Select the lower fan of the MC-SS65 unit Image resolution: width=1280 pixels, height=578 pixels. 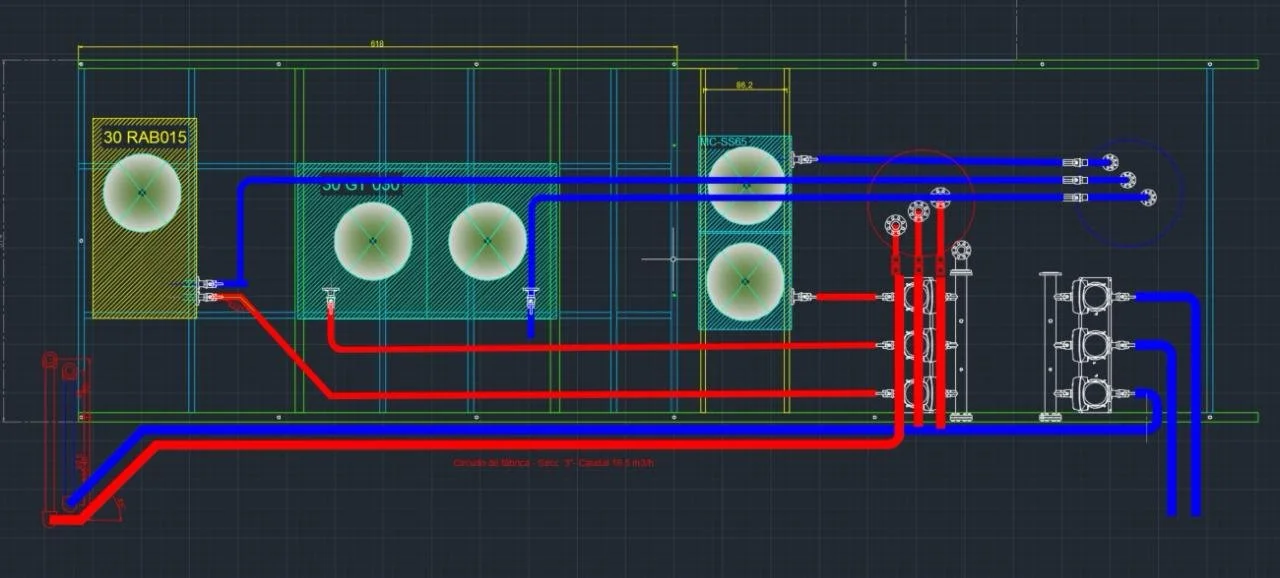745,282
